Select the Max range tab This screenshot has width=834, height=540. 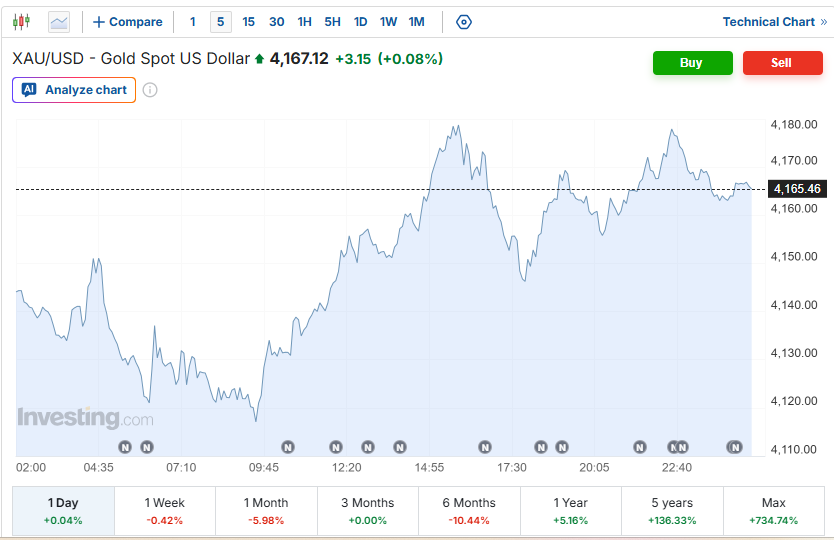coord(774,511)
